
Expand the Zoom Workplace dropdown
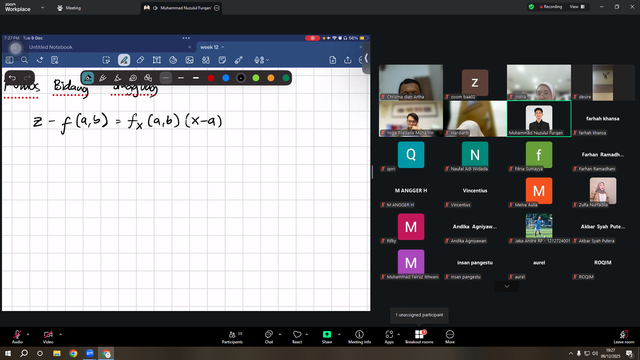pos(42,7)
